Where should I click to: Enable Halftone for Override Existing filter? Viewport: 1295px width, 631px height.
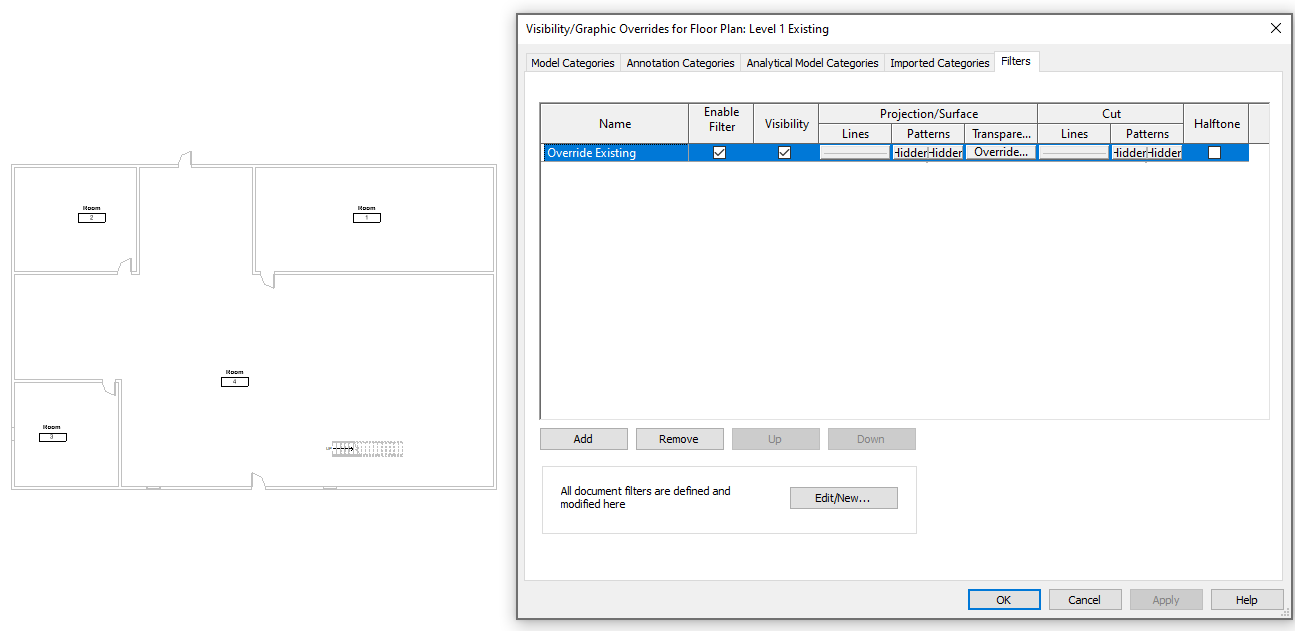click(1214, 153)
